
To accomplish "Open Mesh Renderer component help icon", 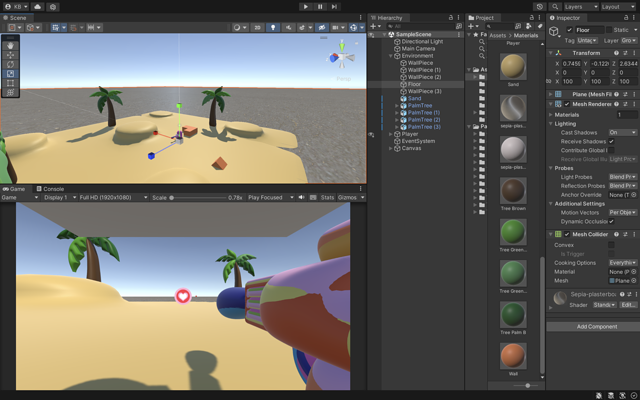I will pos(616,104).
